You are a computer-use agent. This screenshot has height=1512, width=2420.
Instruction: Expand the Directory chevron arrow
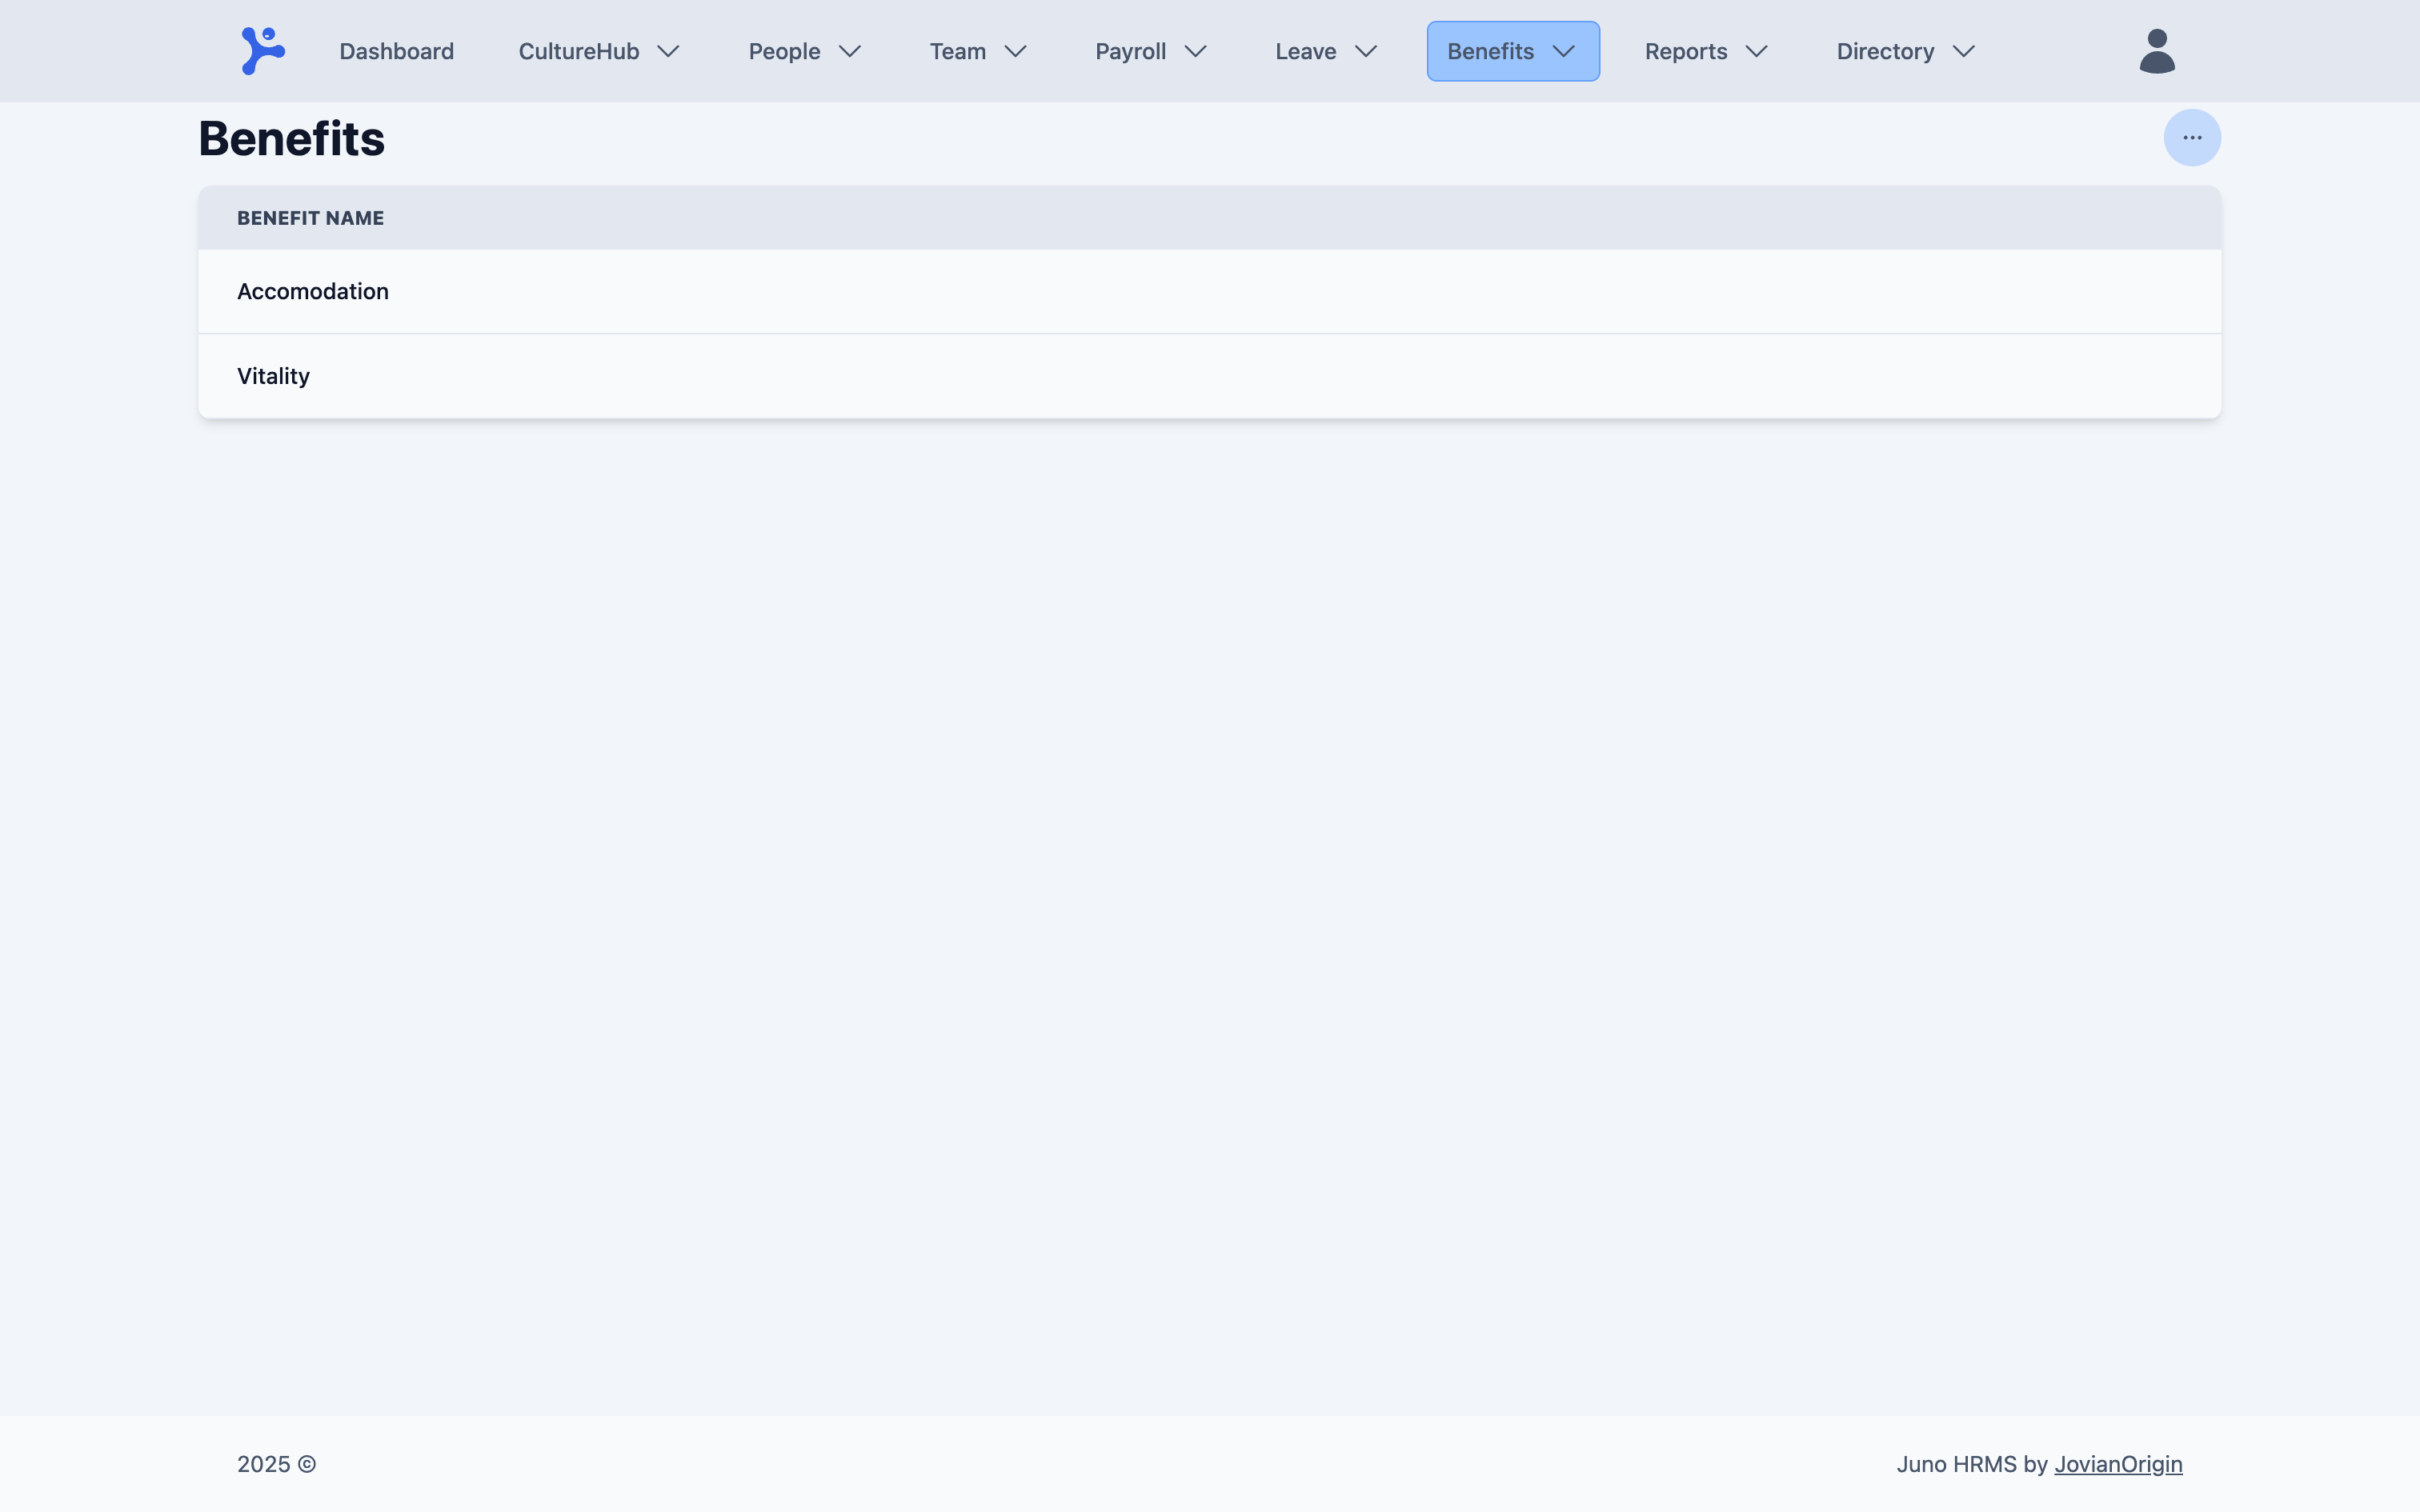[1964, 51]
